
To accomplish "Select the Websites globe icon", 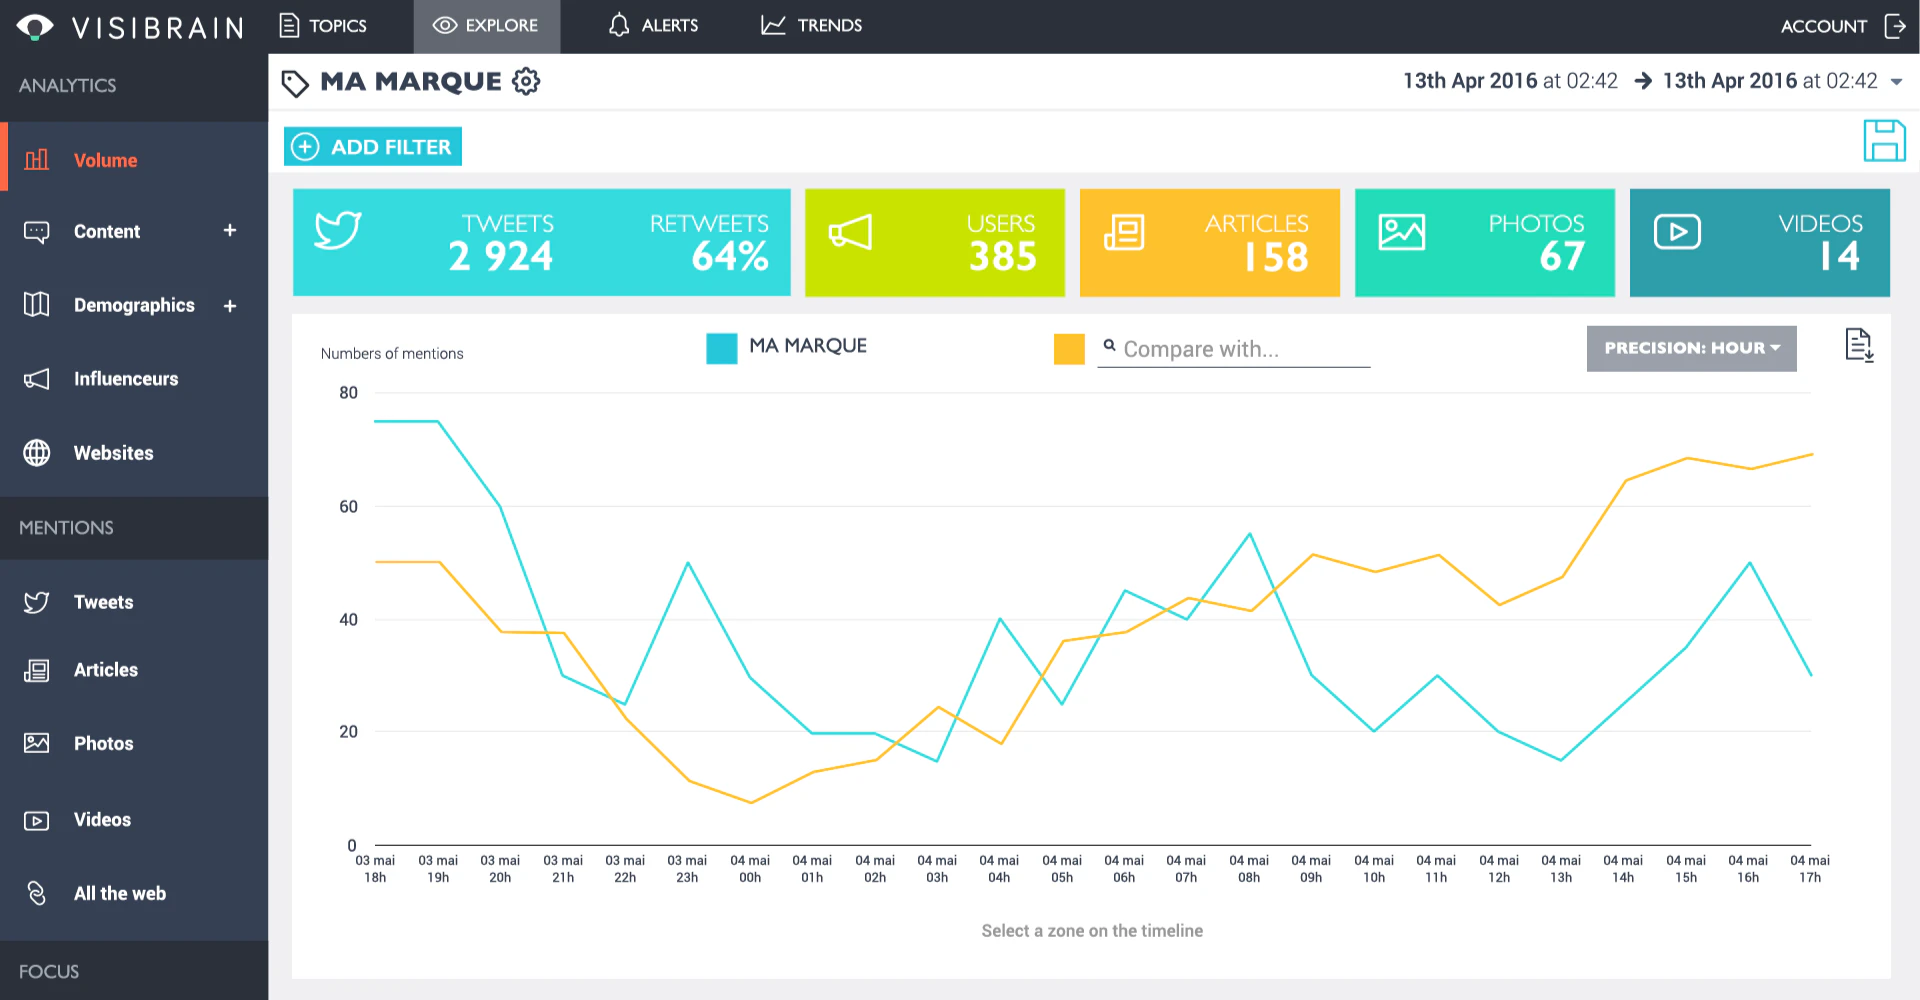I will point(37,453).
